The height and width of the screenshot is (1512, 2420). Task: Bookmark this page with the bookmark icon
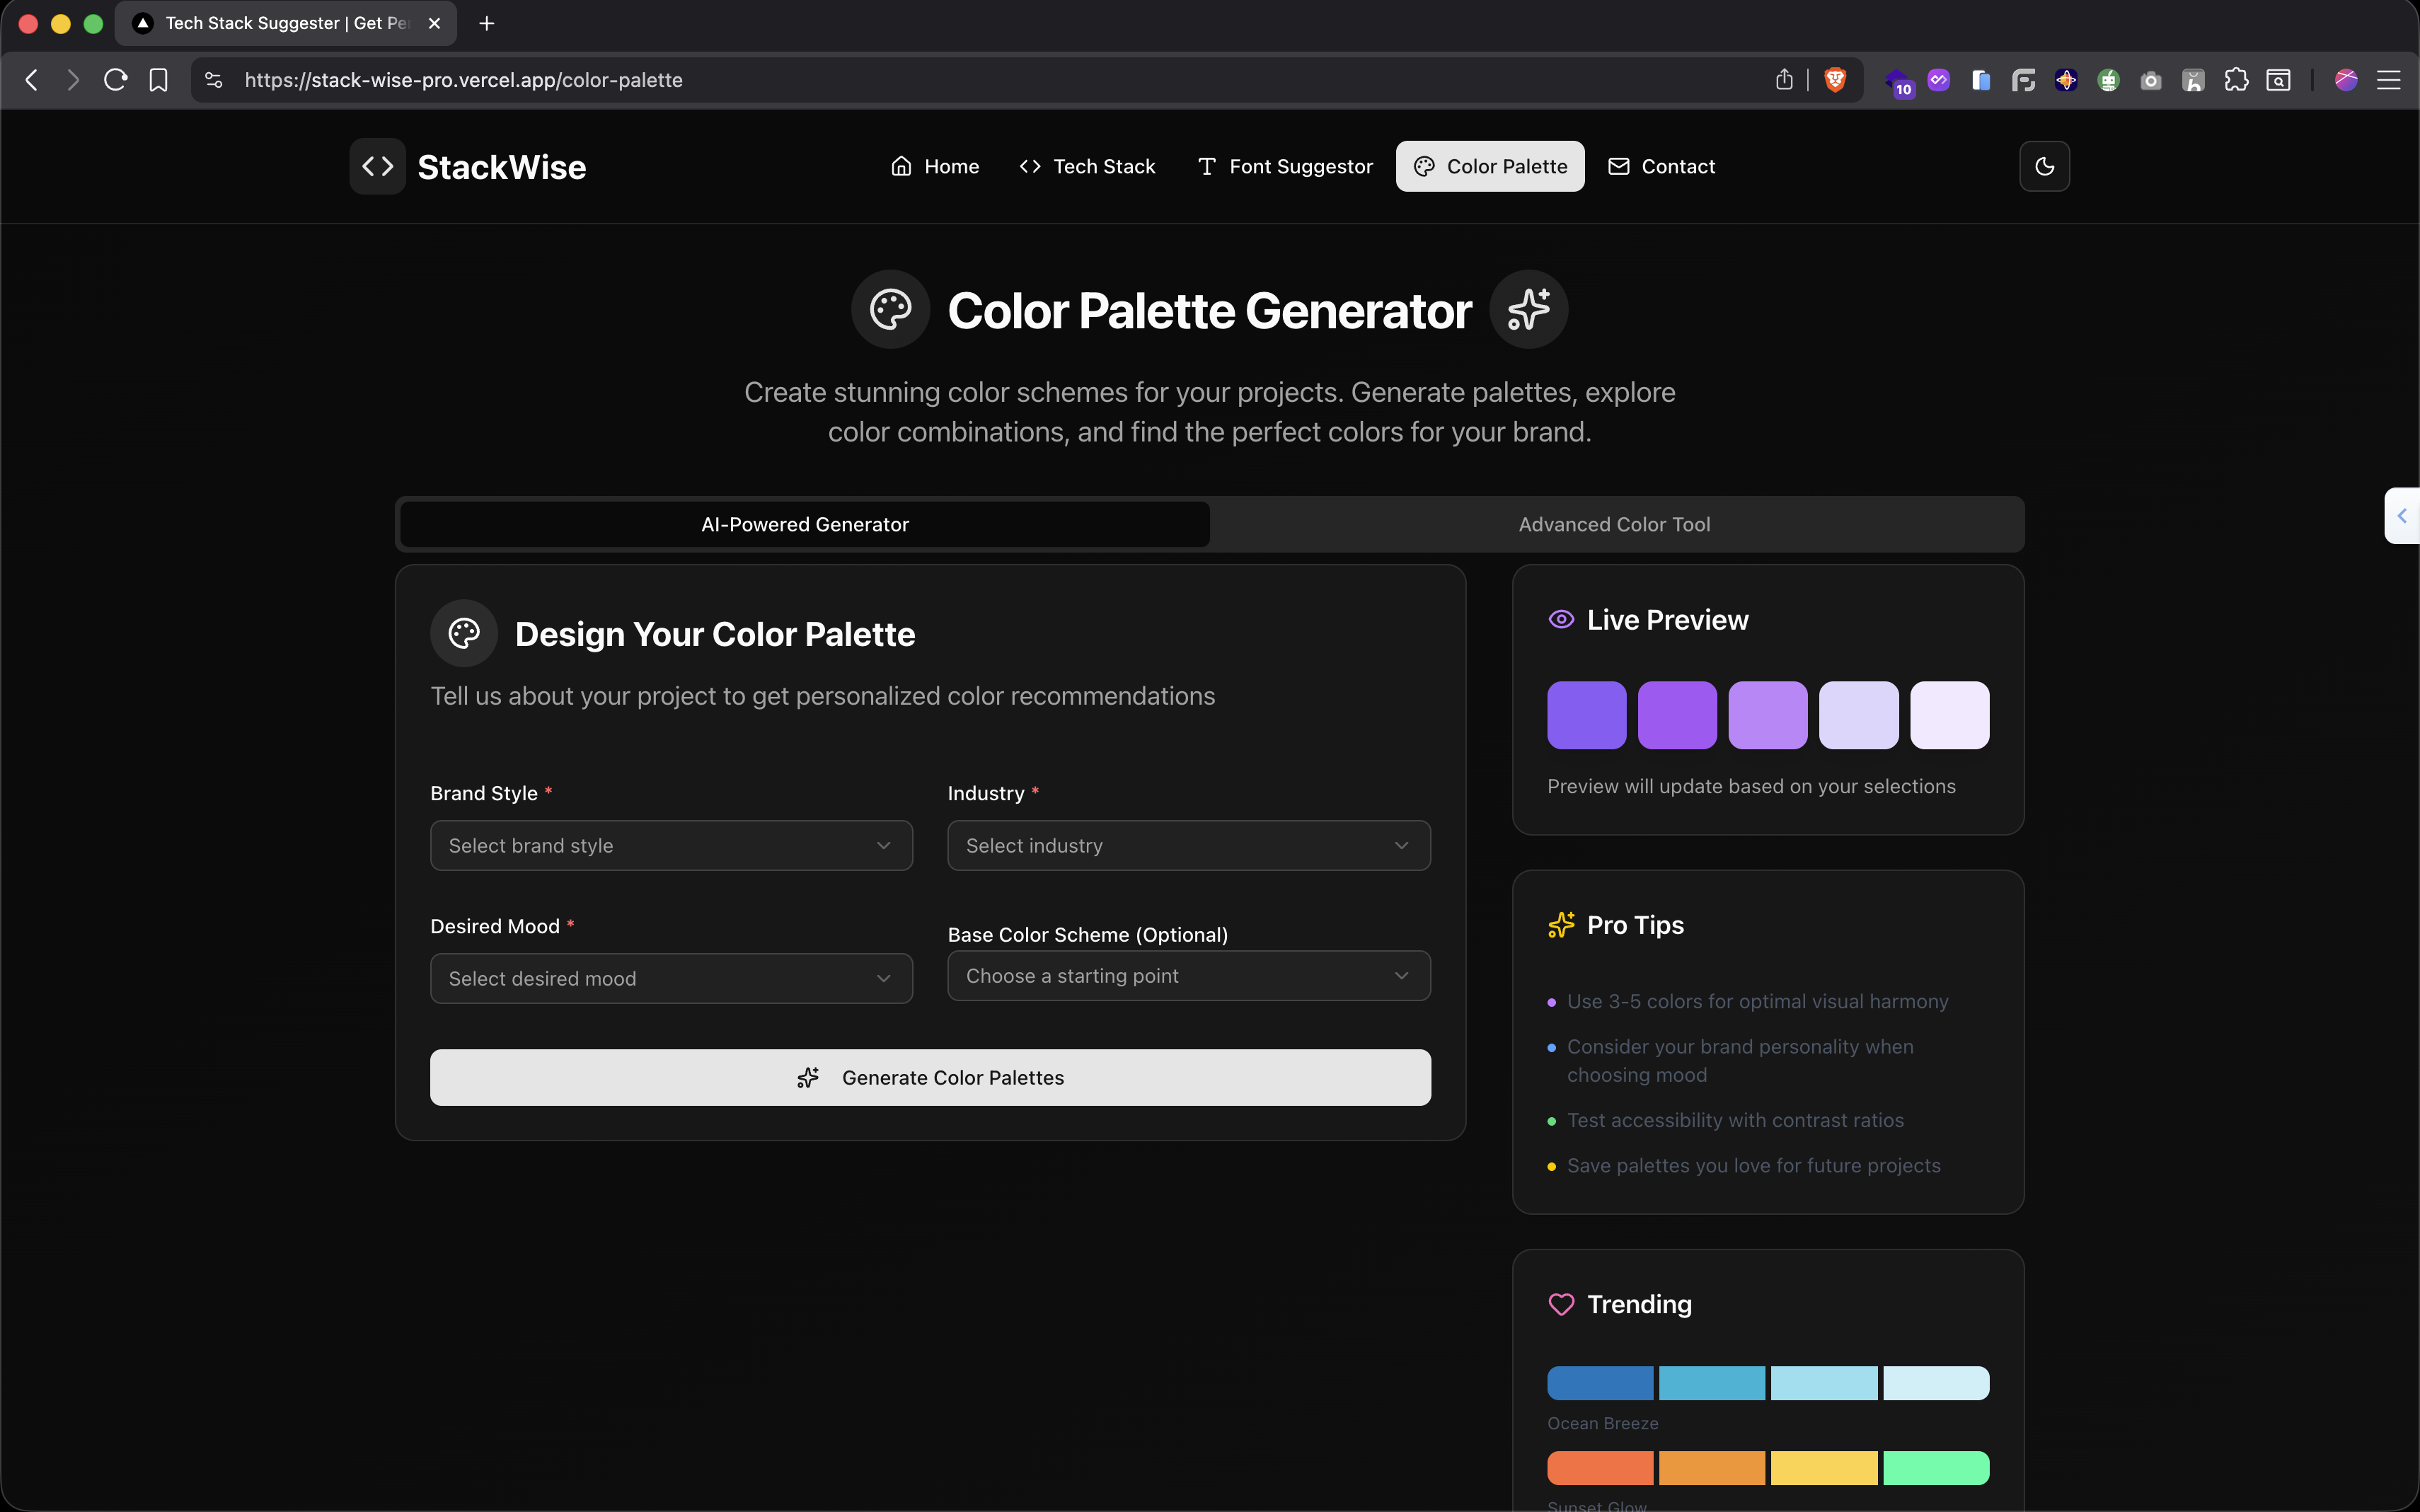(x=158, y=80)
